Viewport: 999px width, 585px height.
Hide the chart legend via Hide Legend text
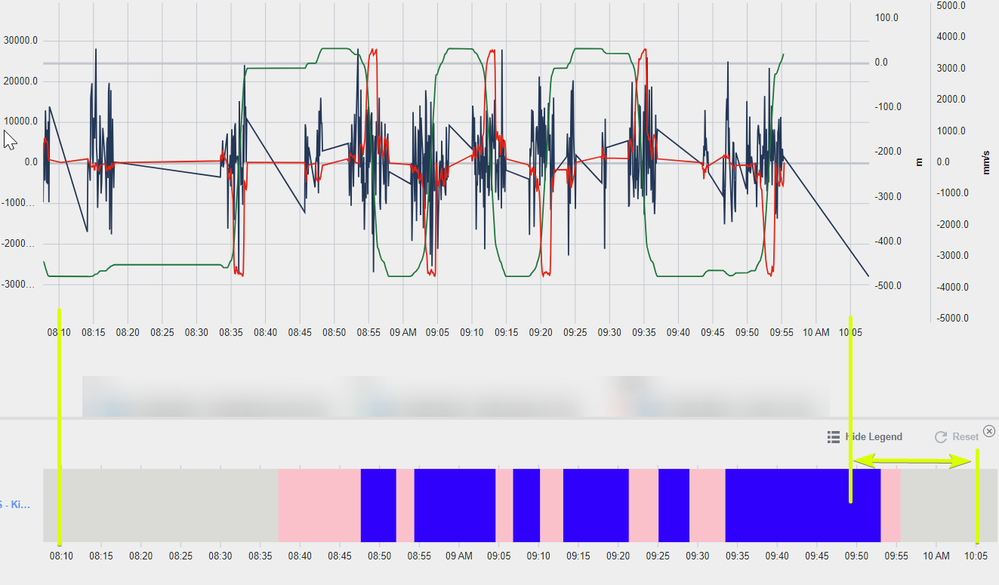click(873, 437)
